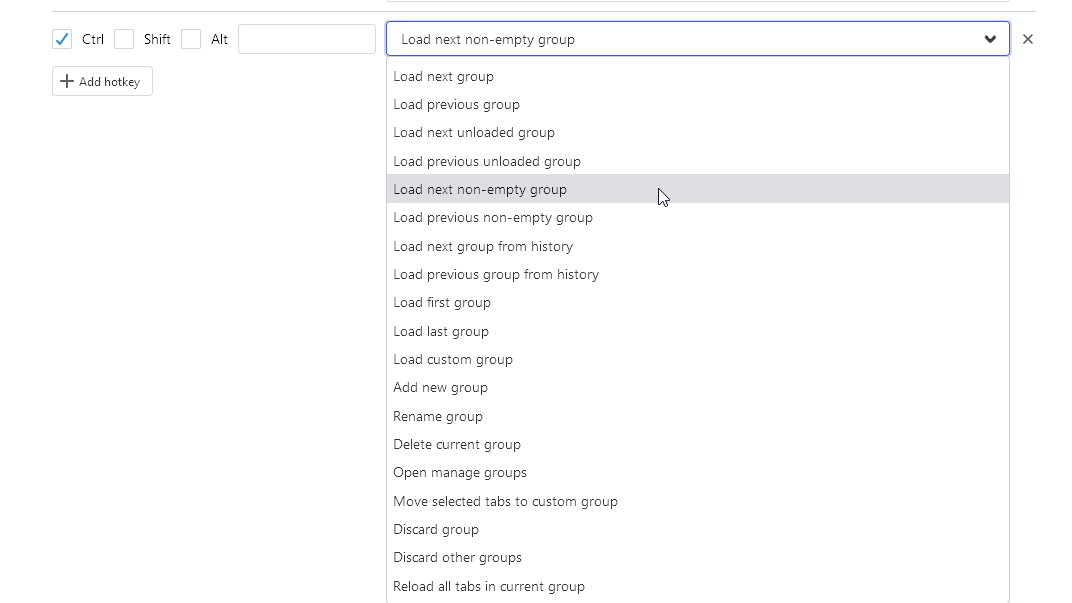Viewport: 1072px width, 603px height.
Task: Choose "Load previous non-empty group"
Action: (x=493, y=217)
